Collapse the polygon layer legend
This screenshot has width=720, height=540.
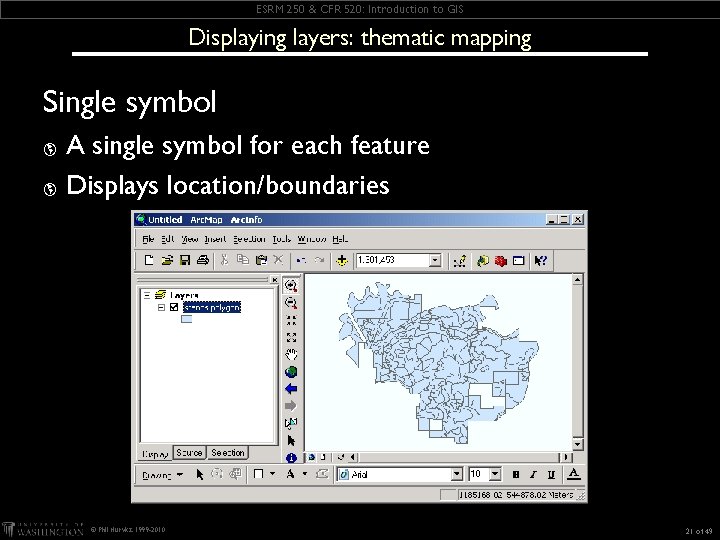coord(161,307)
